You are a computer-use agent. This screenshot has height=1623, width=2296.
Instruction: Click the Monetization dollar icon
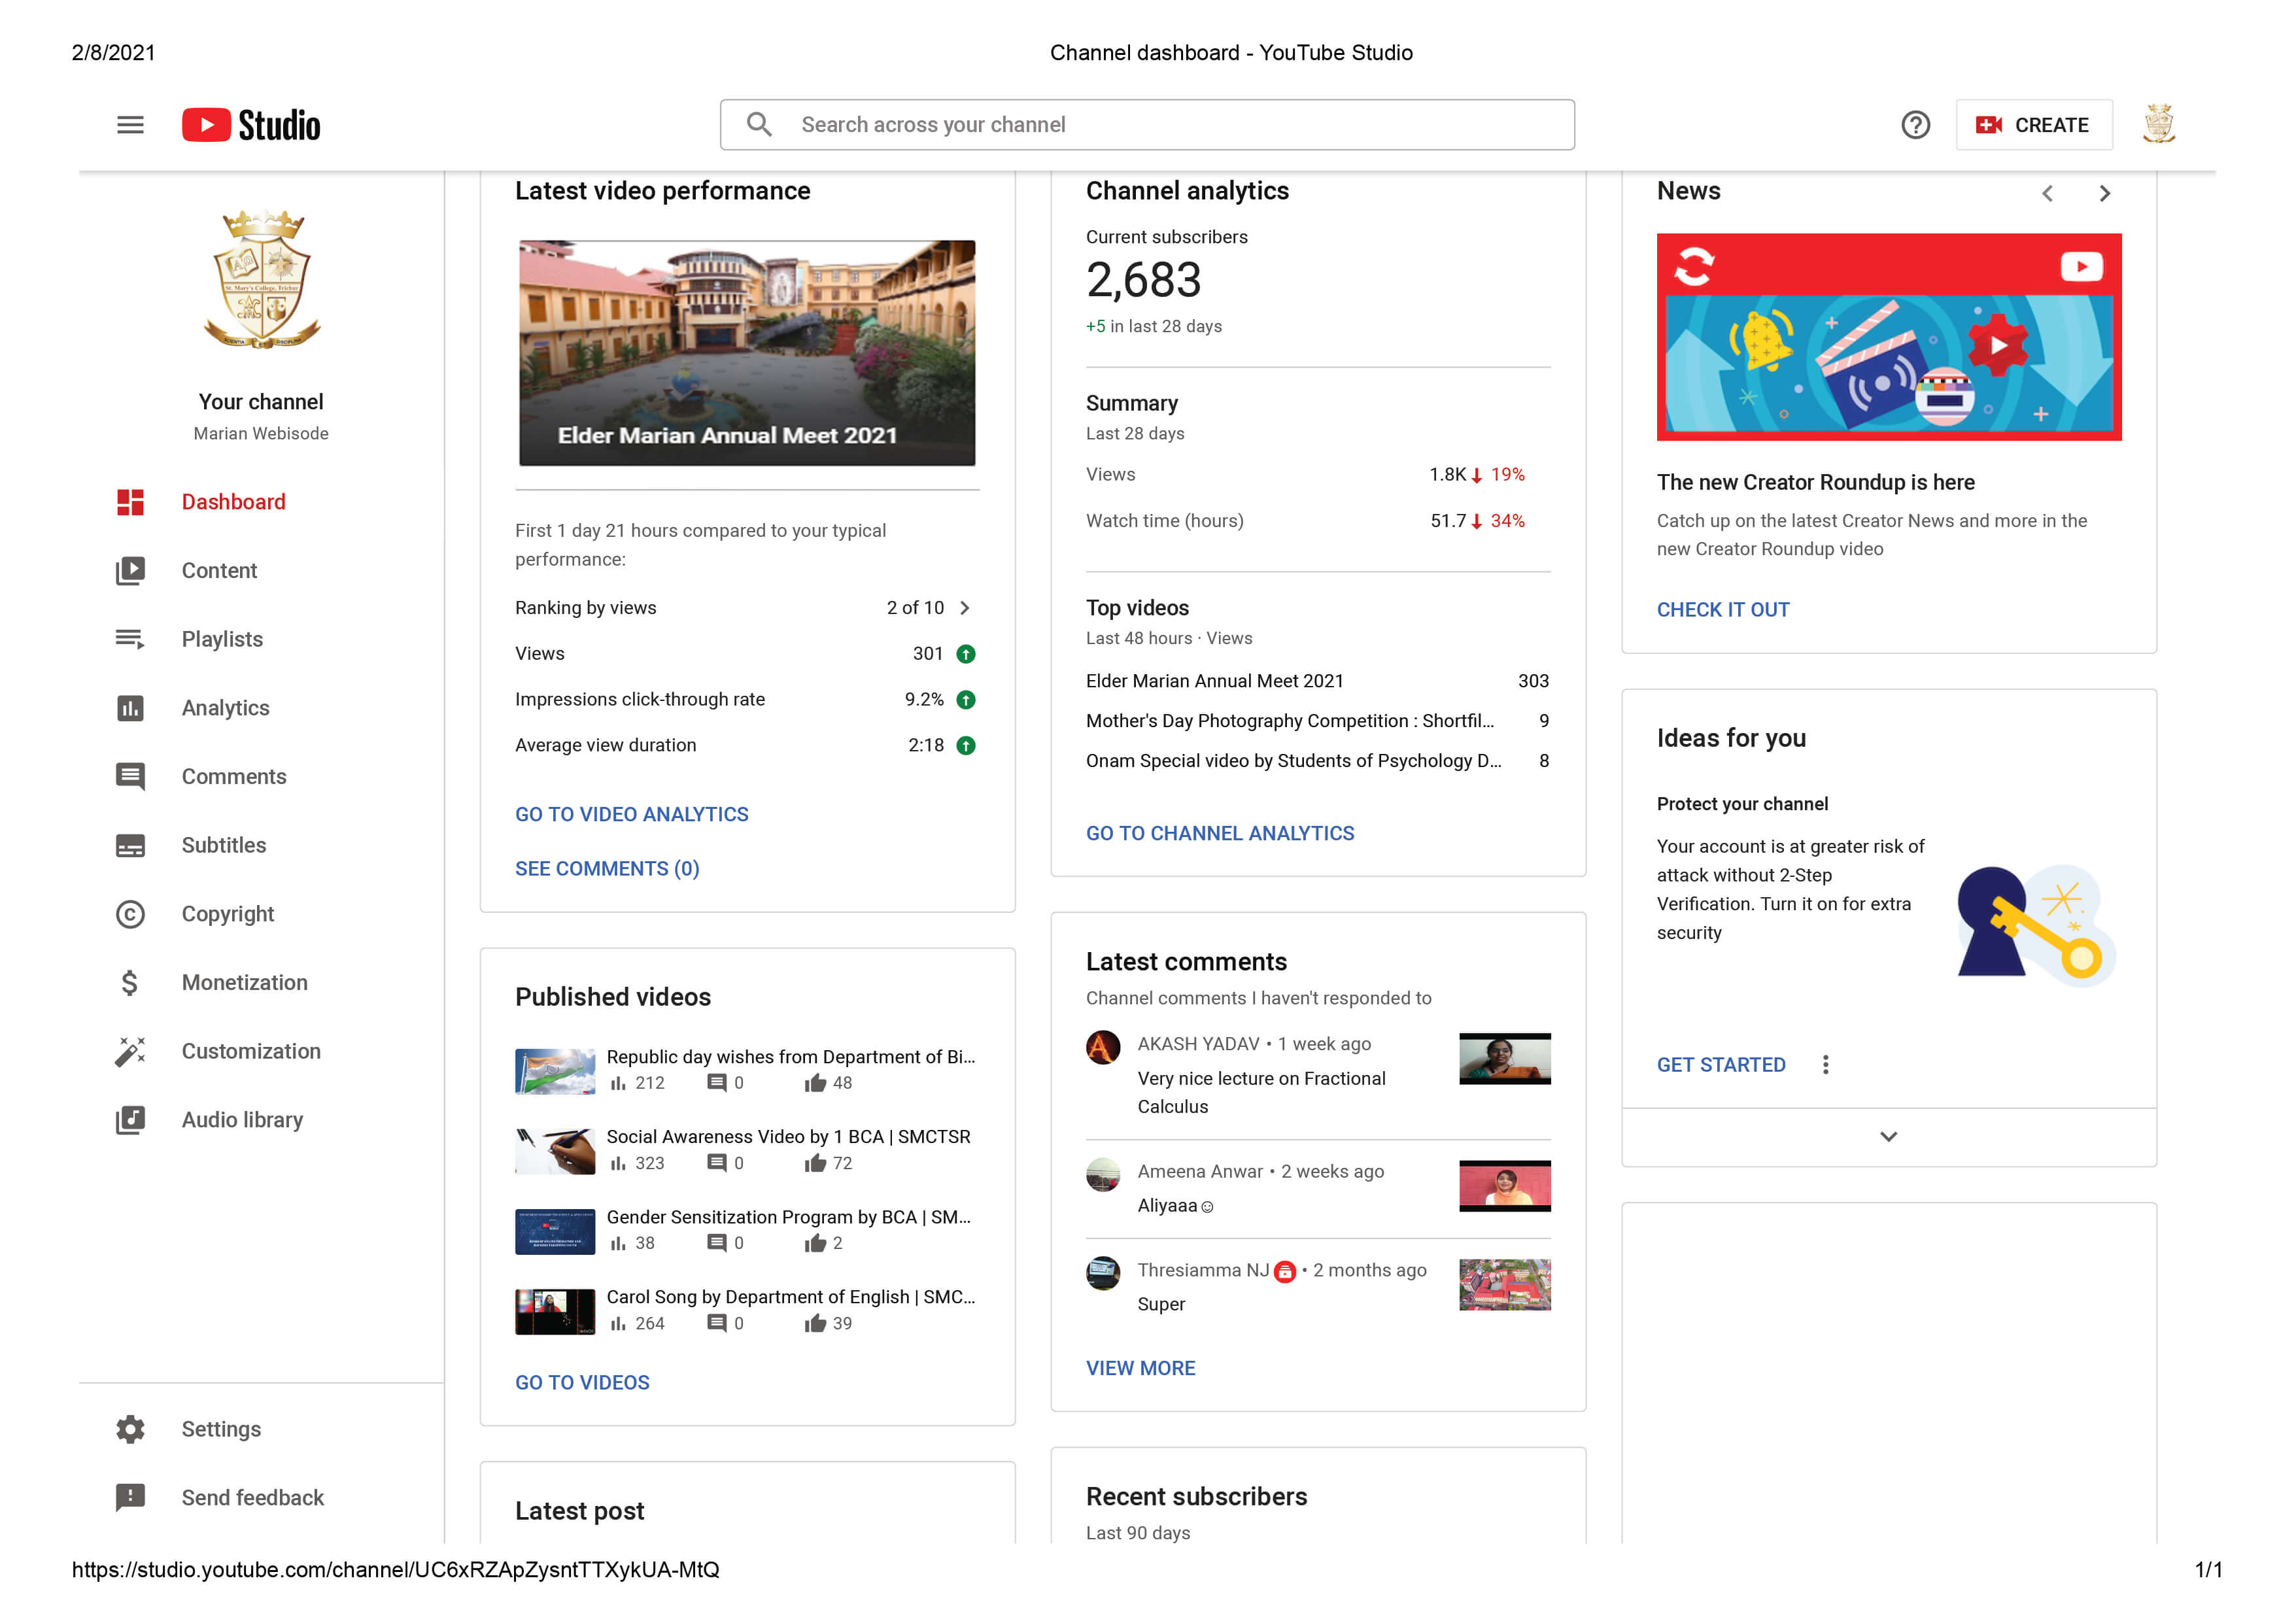tap(130, 983)
